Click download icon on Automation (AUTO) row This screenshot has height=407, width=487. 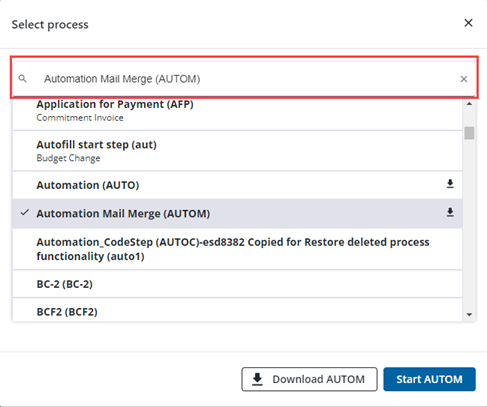click(450, 184)
